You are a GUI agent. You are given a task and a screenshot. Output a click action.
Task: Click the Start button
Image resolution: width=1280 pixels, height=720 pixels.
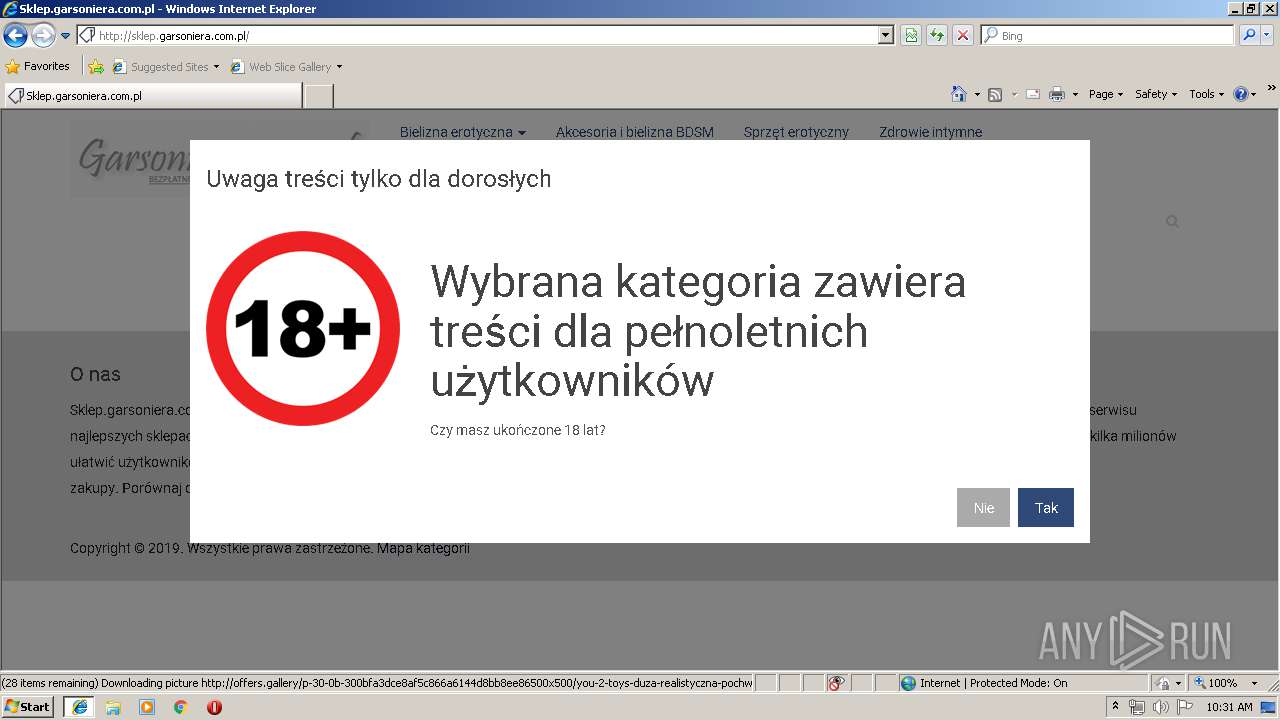(x=27, y=707)
